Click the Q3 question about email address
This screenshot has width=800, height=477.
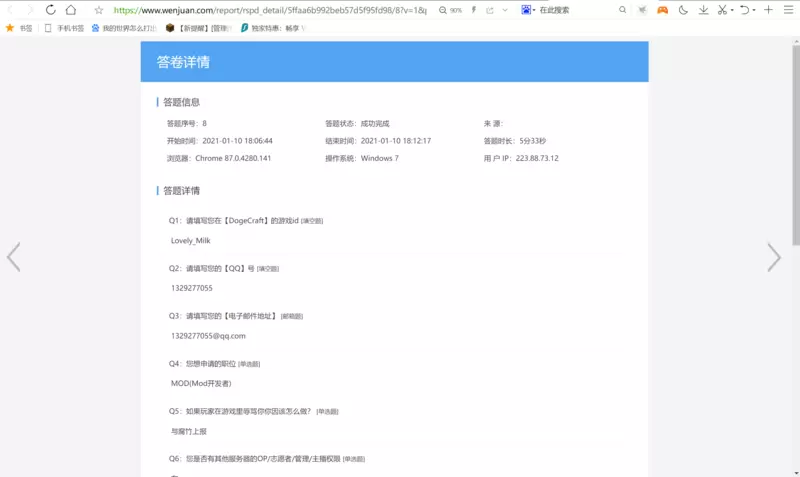[236, 316]
